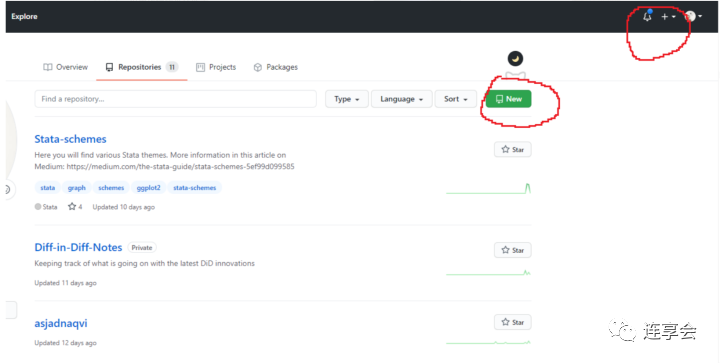Click the Stata-schemes description text

(164, 161)
